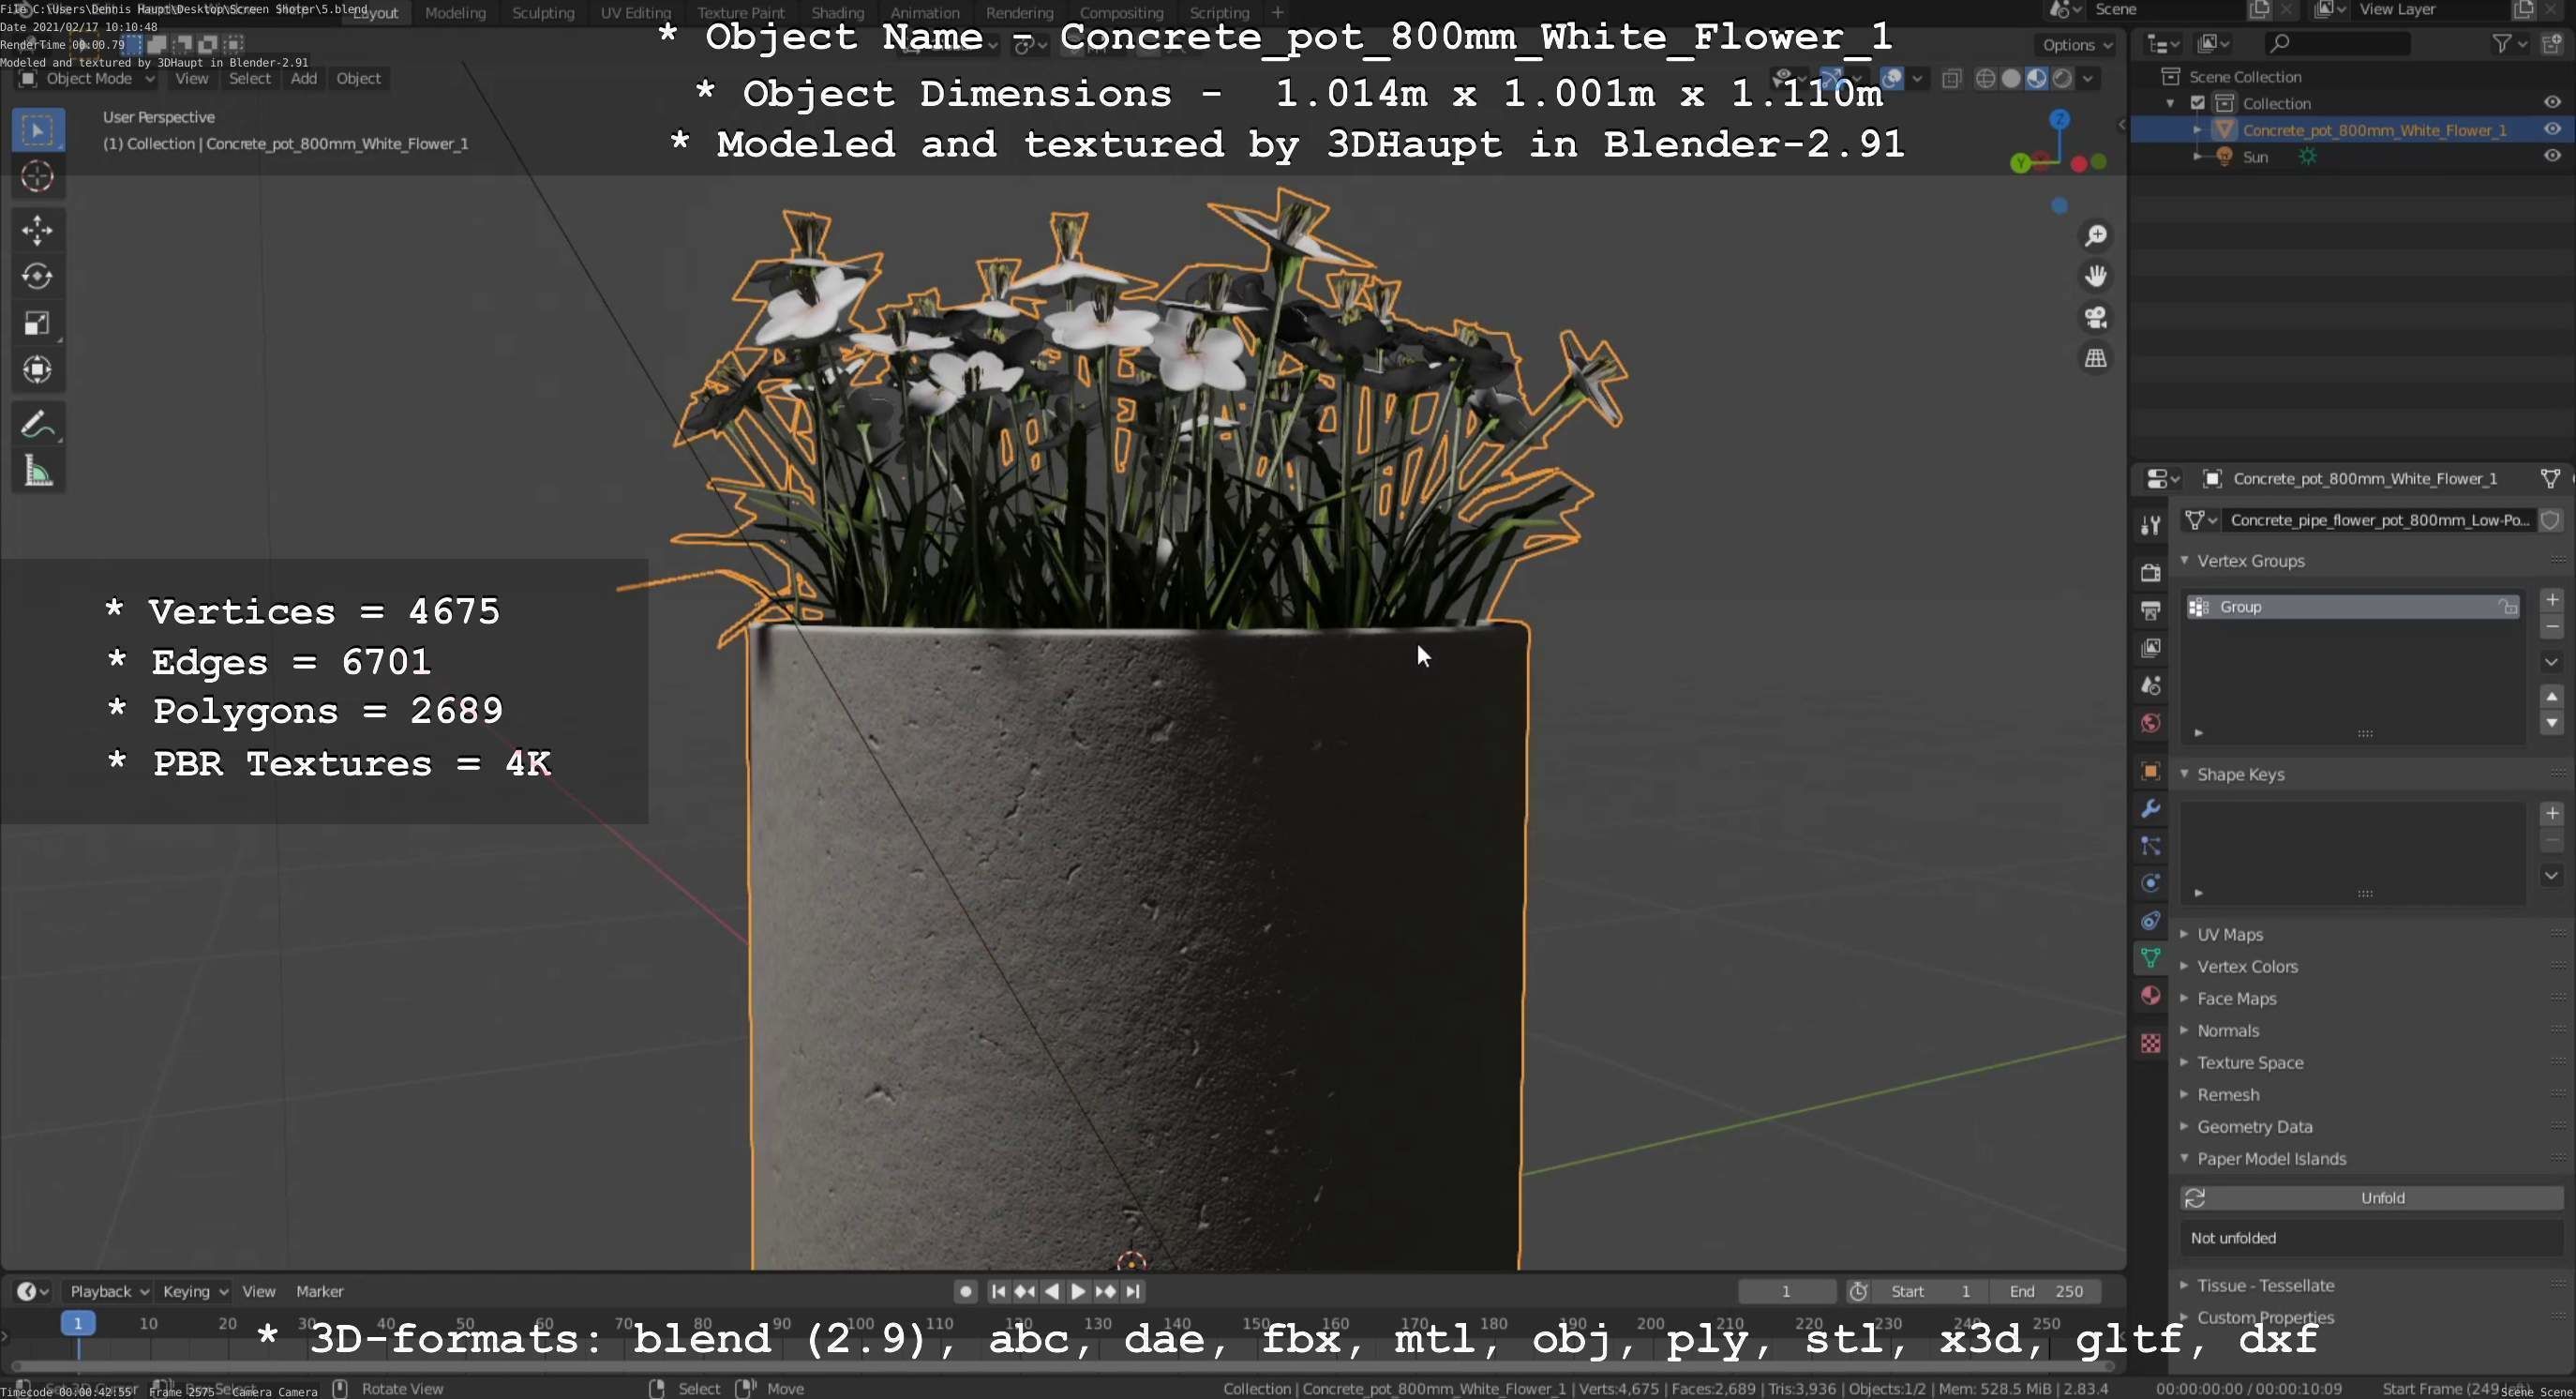Image resolution: width=2576 pixels, height=1399 pixels.
Task: Open the Particles properties tab
Action: tap(2151, 846)
